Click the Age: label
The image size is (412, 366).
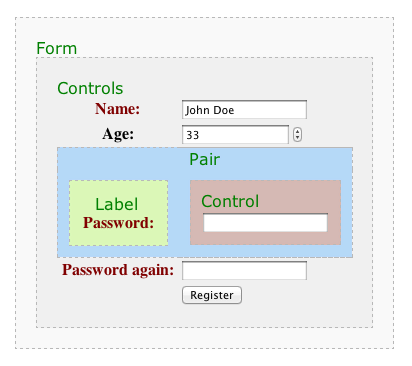[x=118, y=134]
